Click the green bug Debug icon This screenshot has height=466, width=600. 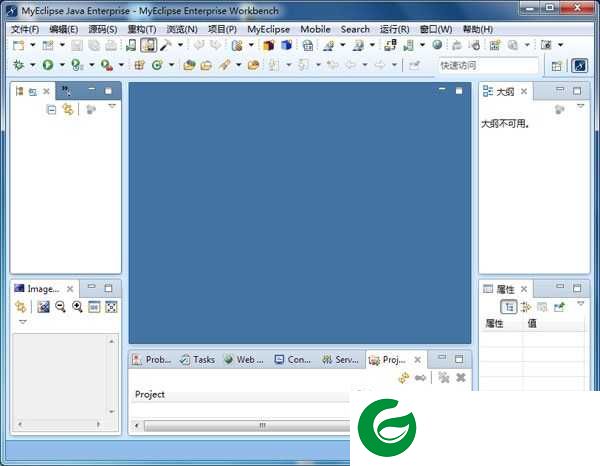pyautogui.click(x=18, y=65)
